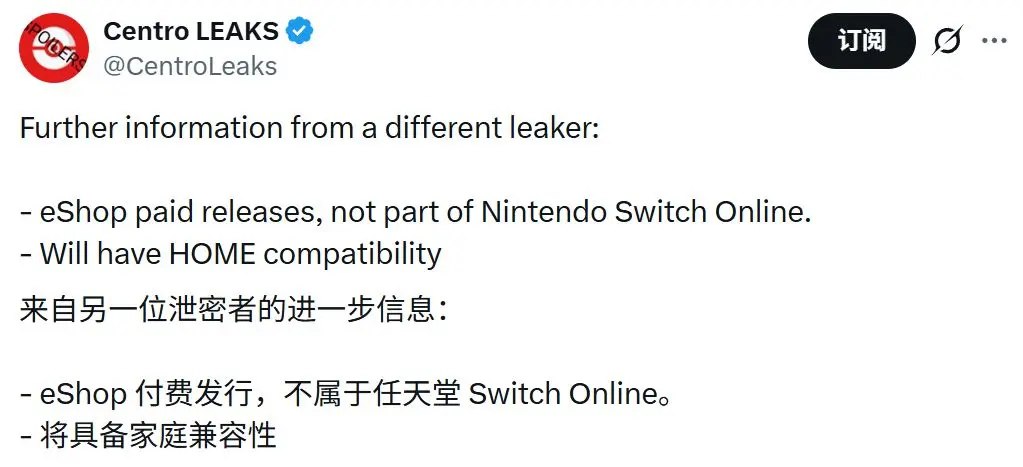Open the Grok slash-circle icon
Screen dimensions: 1023x467
click(x=946, y=41)
